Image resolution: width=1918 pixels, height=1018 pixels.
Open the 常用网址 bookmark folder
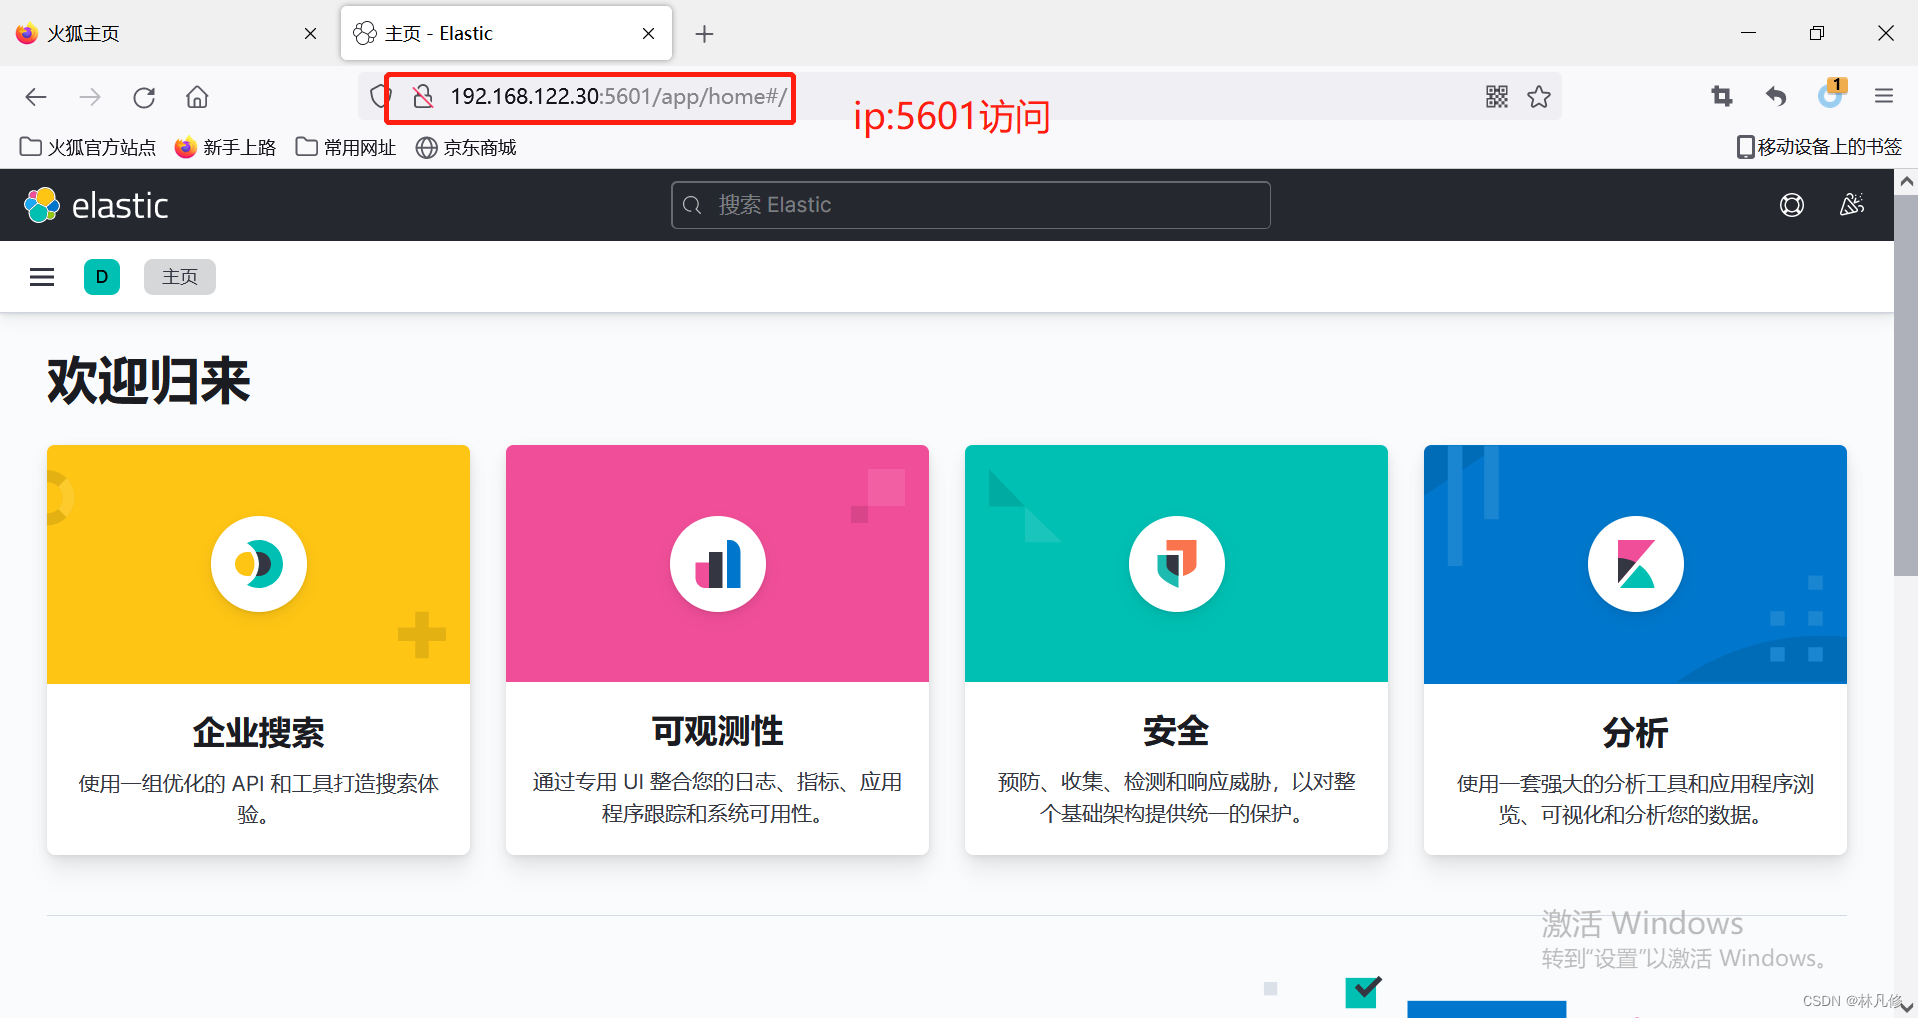(x=346, y=148)
